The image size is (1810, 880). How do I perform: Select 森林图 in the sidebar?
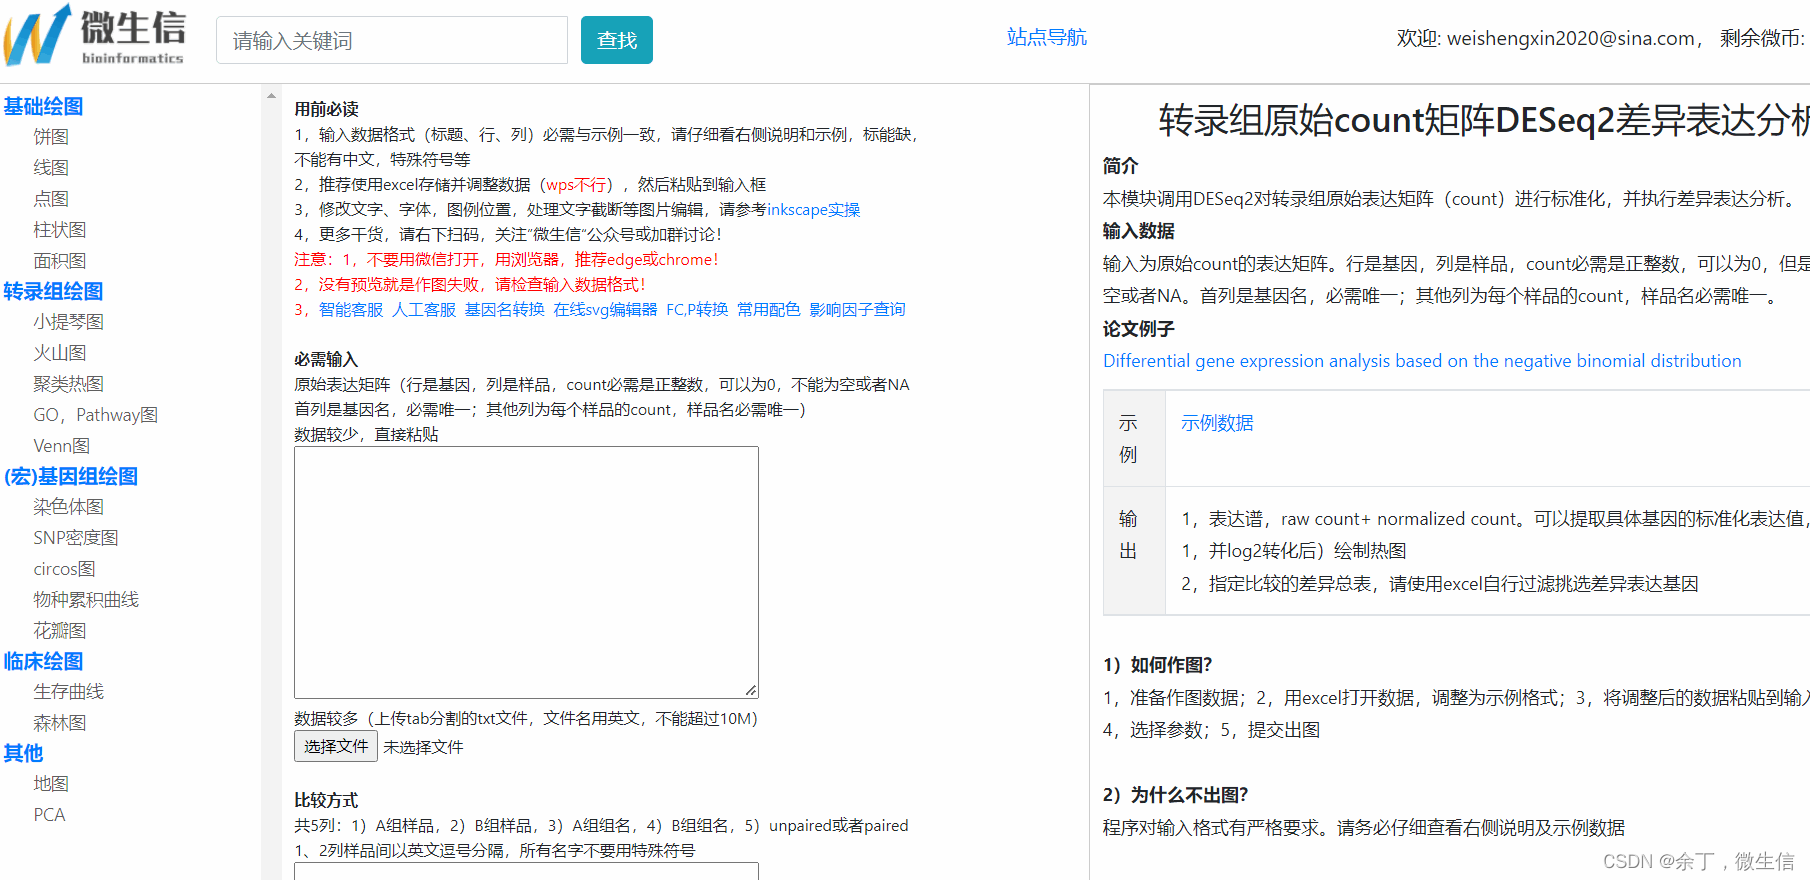pos(60,723)
